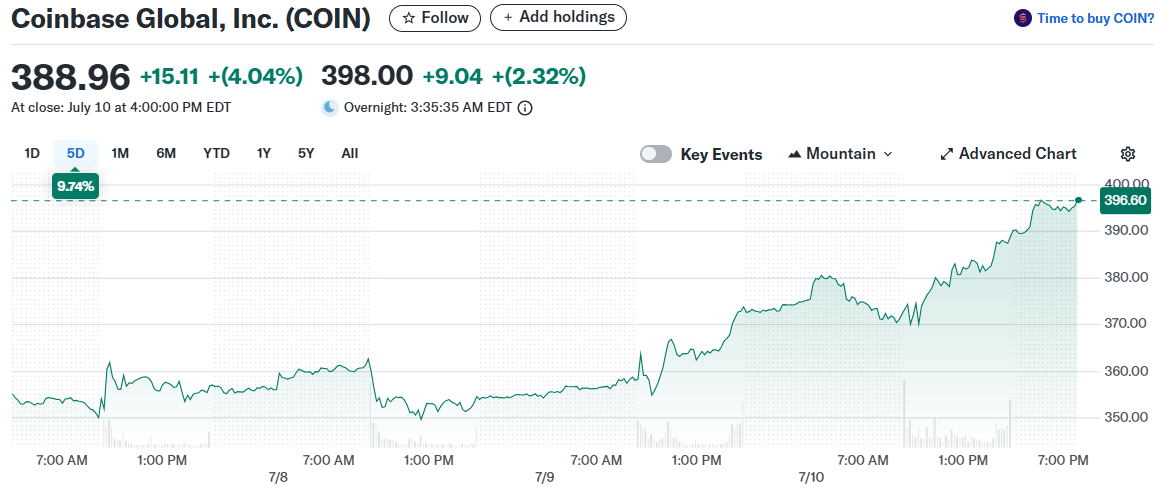Open chart settings gear icon

pyautogui.click(x=1127, y=154)
